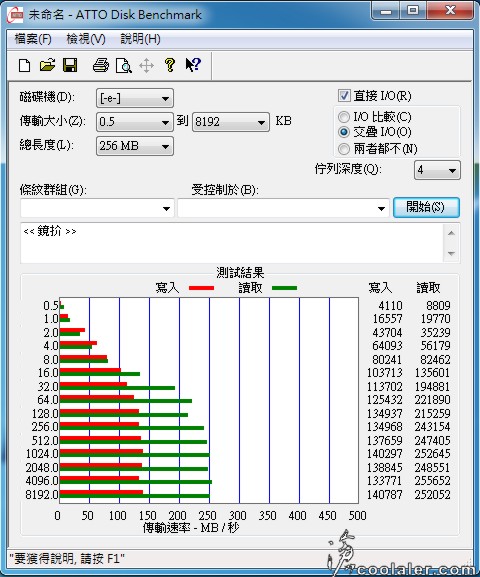Save results using the floppy disk icon

coord(70,66)
